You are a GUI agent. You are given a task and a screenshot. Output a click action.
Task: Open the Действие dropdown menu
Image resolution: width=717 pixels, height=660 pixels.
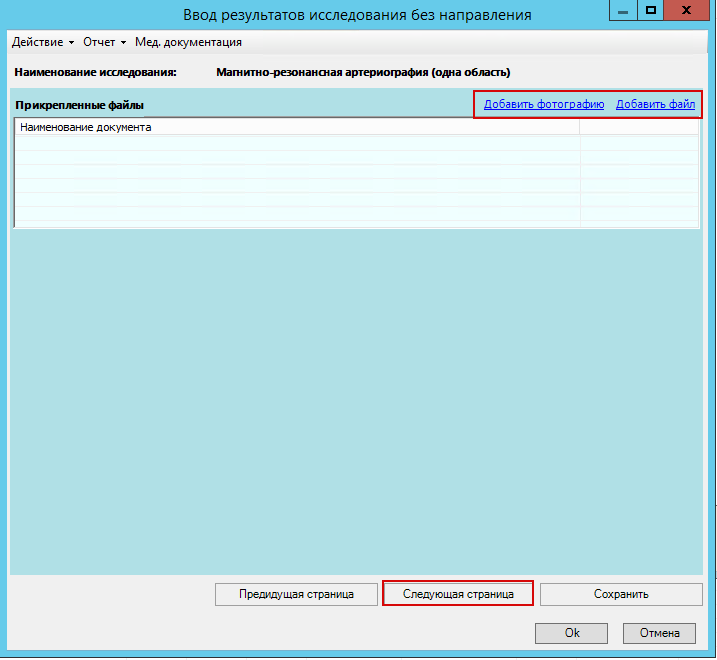click(42, 42)
